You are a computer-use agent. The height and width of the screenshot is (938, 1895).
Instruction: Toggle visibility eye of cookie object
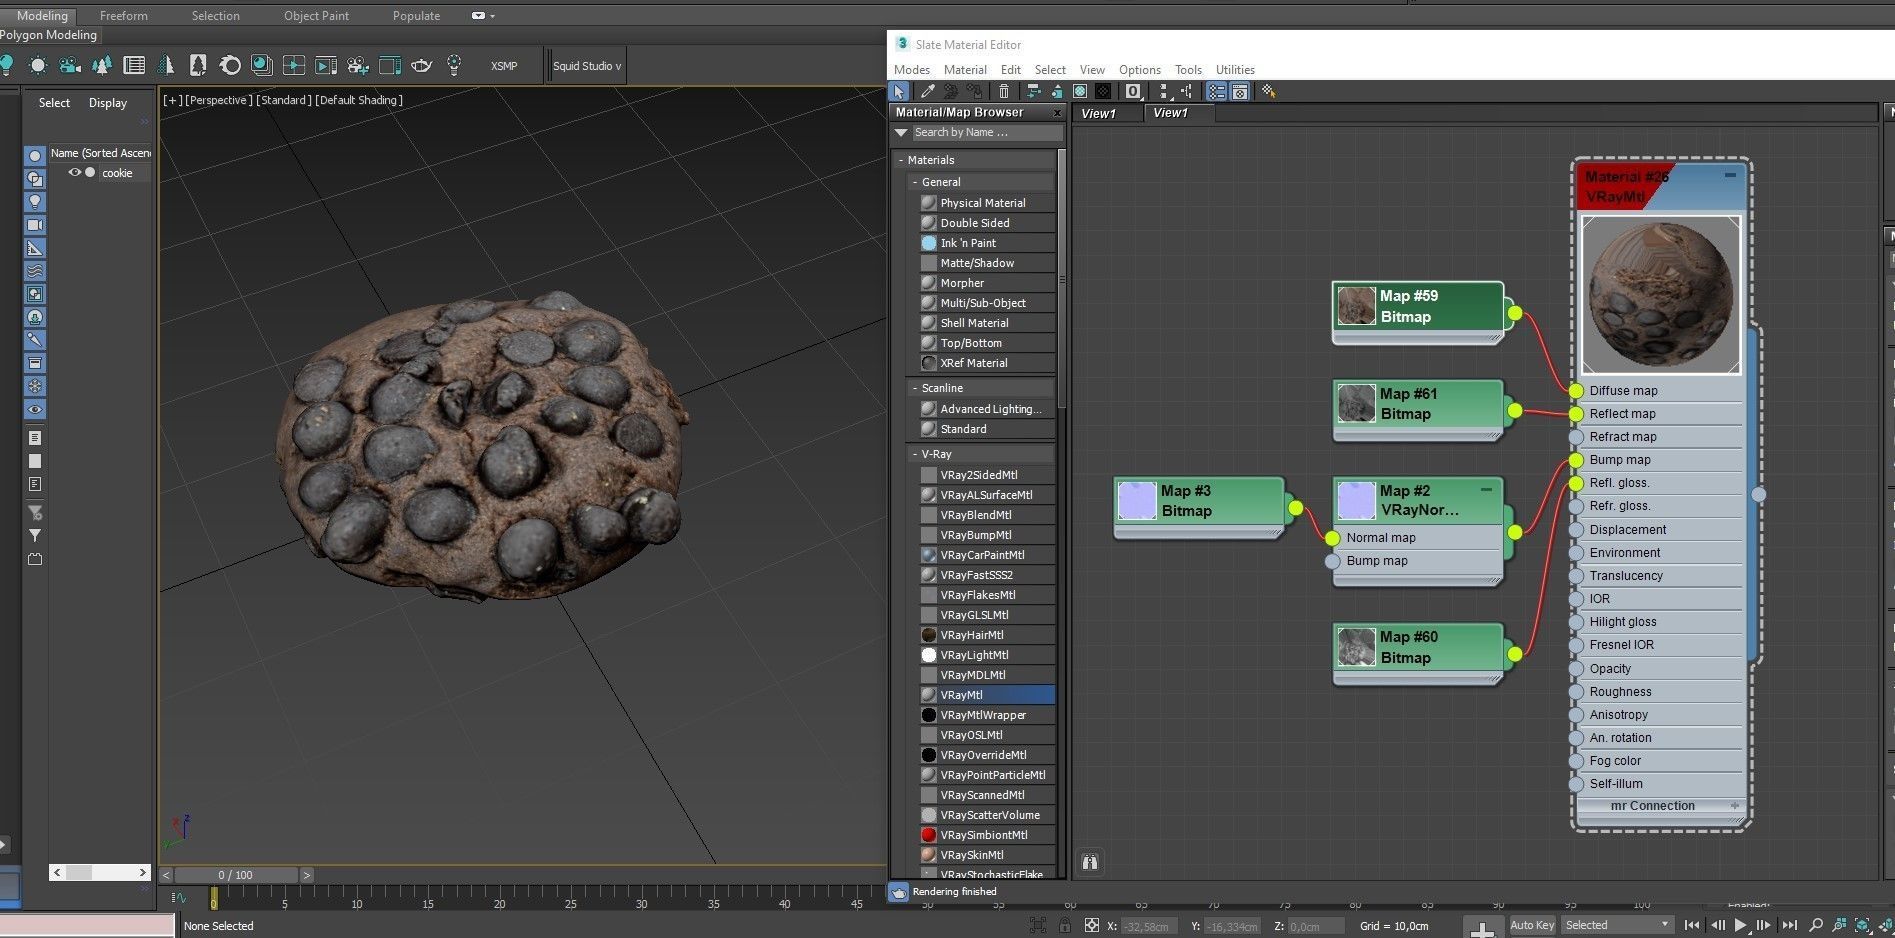[x=74, y=173]
